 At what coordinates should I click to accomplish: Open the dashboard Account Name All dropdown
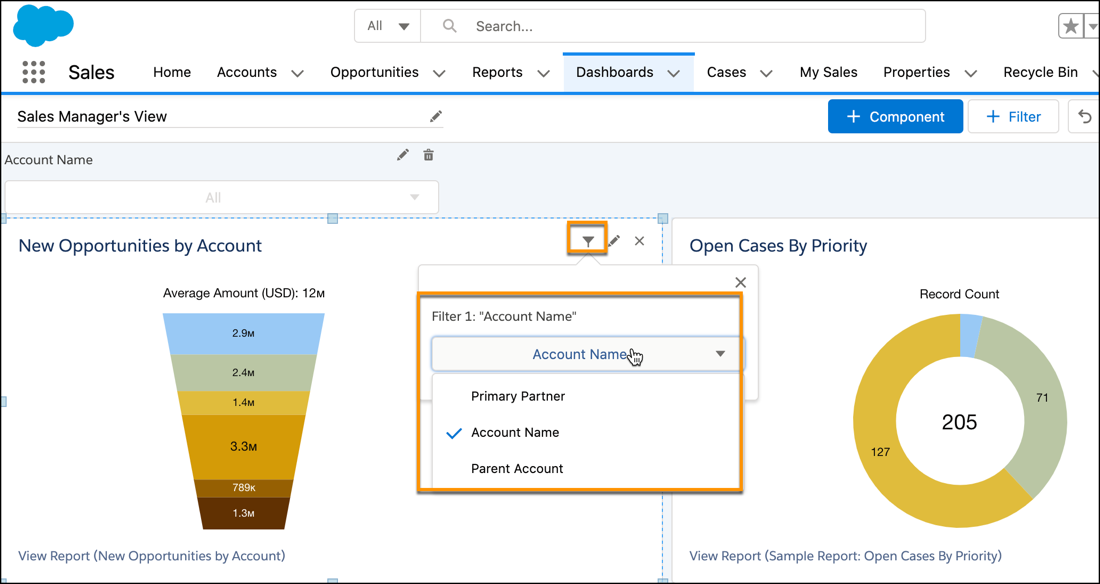pos(222,197)
